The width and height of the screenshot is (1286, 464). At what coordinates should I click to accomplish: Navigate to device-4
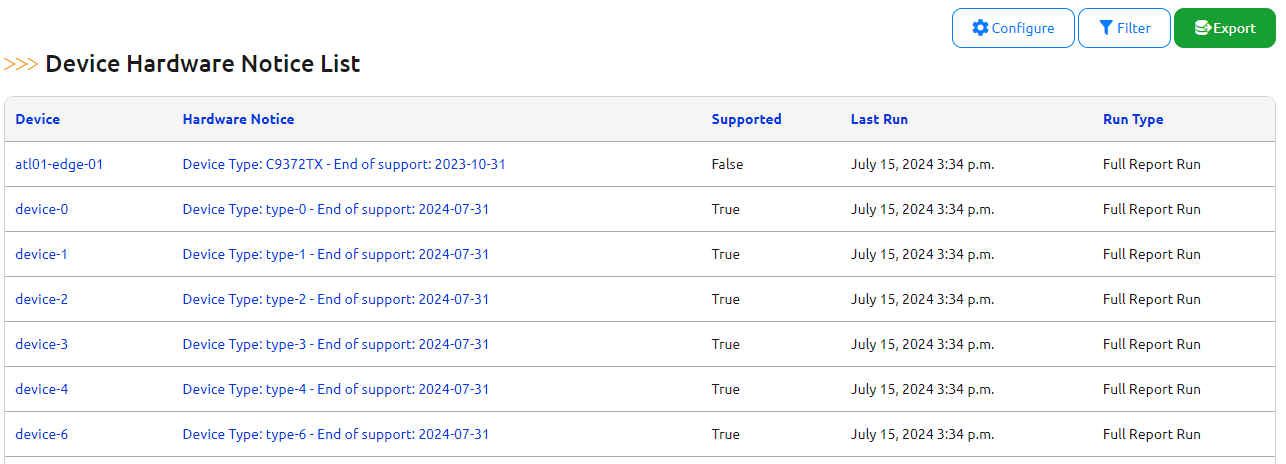[42, 389]
